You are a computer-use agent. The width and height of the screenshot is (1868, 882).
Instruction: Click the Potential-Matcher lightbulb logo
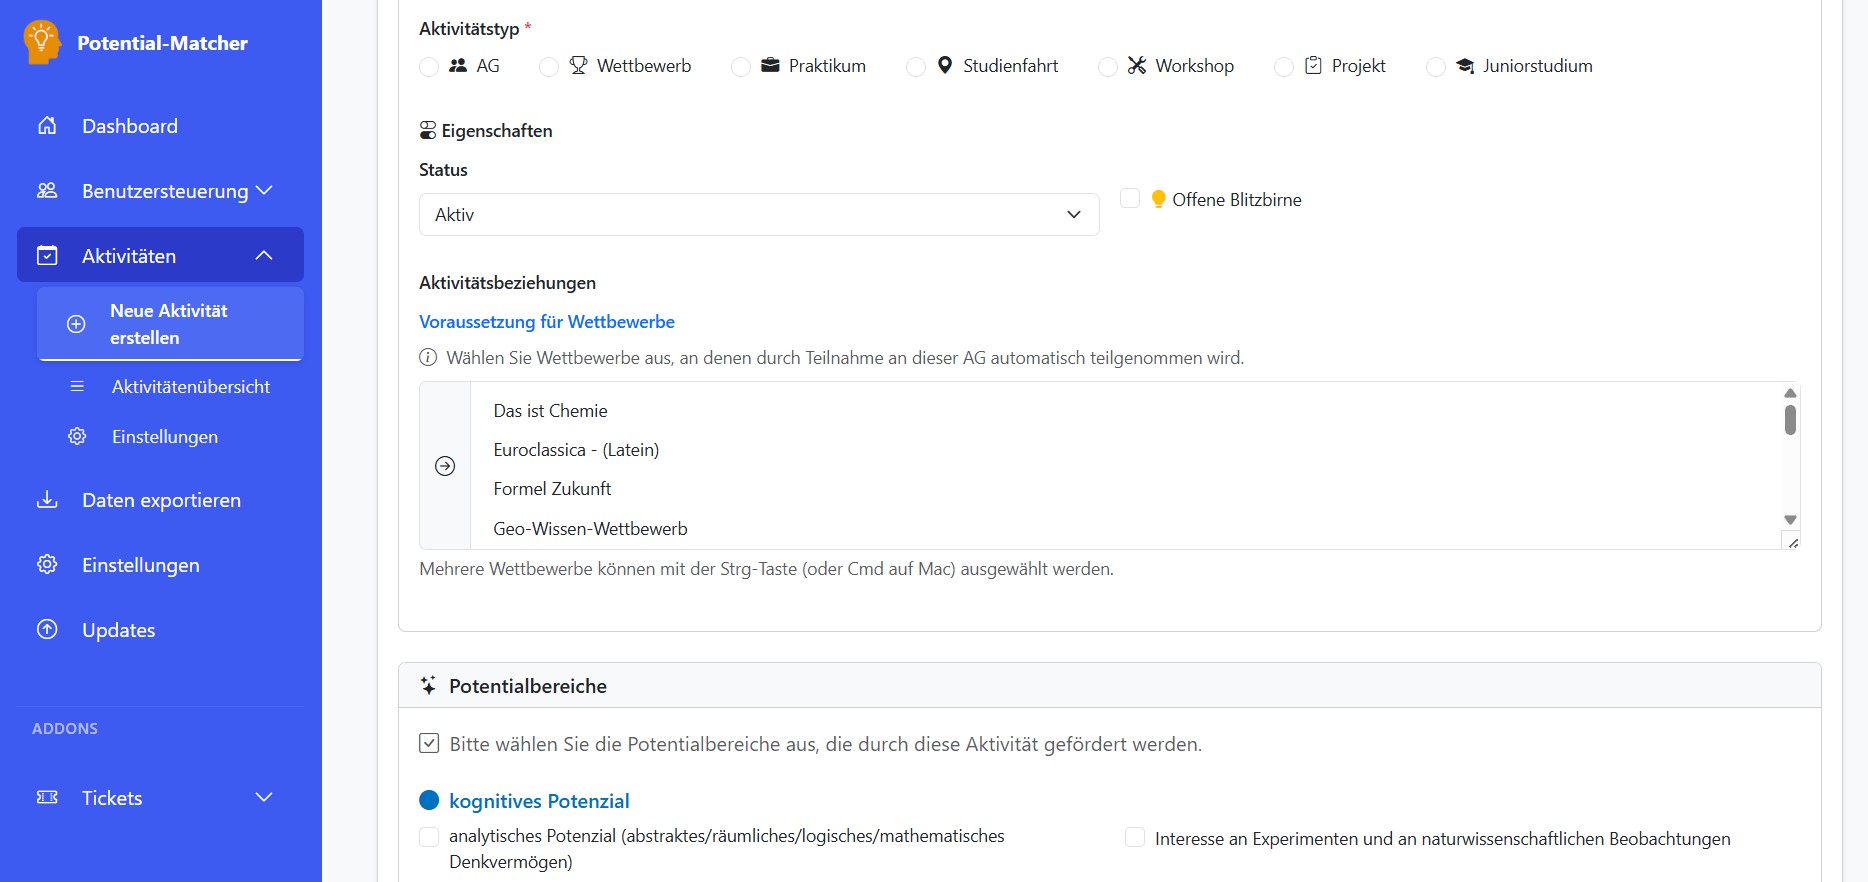[41, 42]
